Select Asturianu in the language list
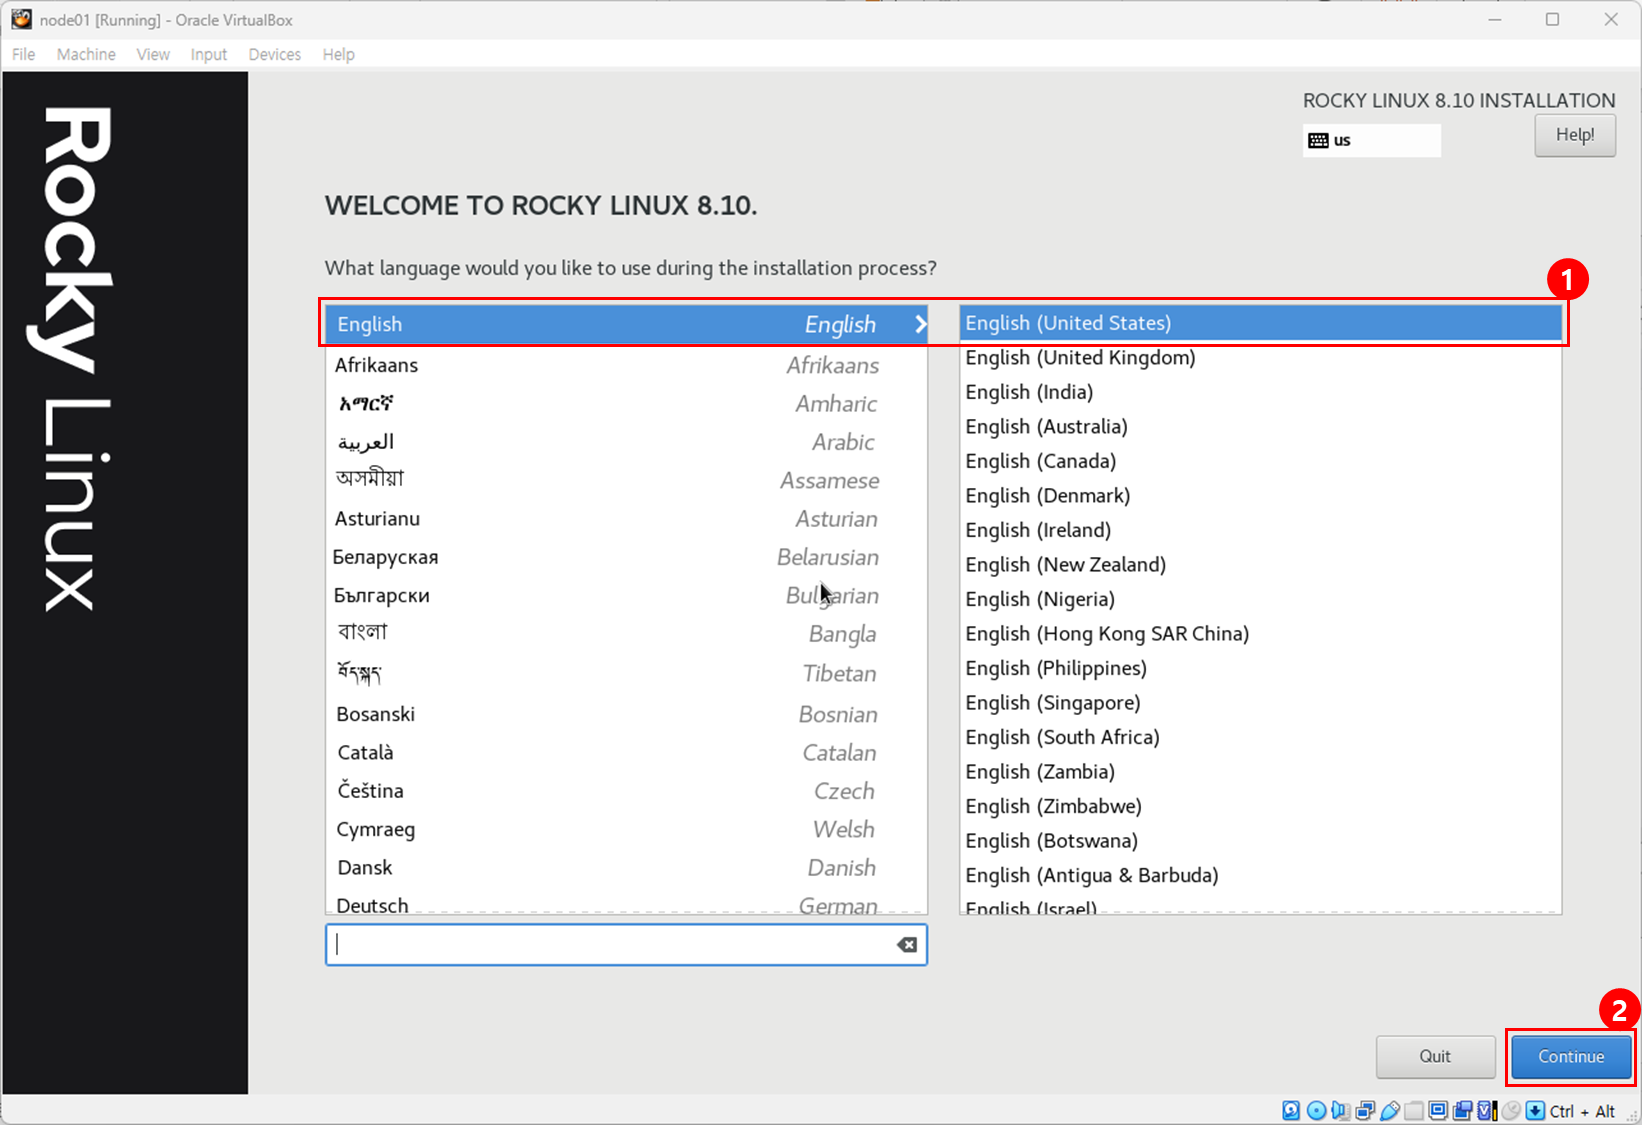 tap(627, 518)
